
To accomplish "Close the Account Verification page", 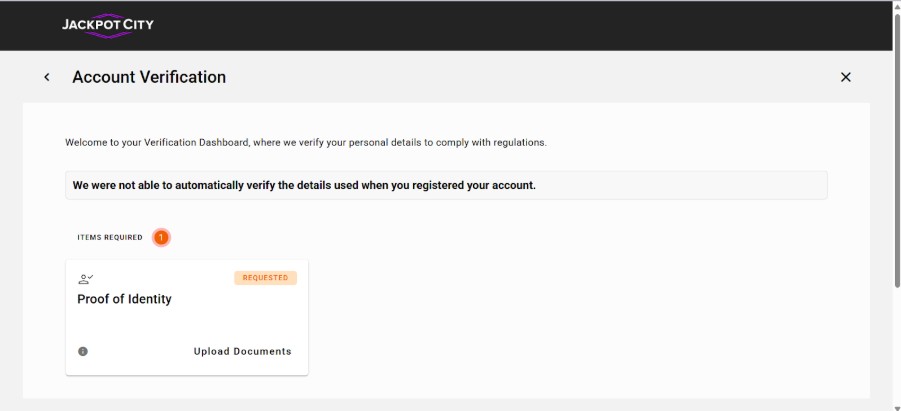I will [845, 77].
